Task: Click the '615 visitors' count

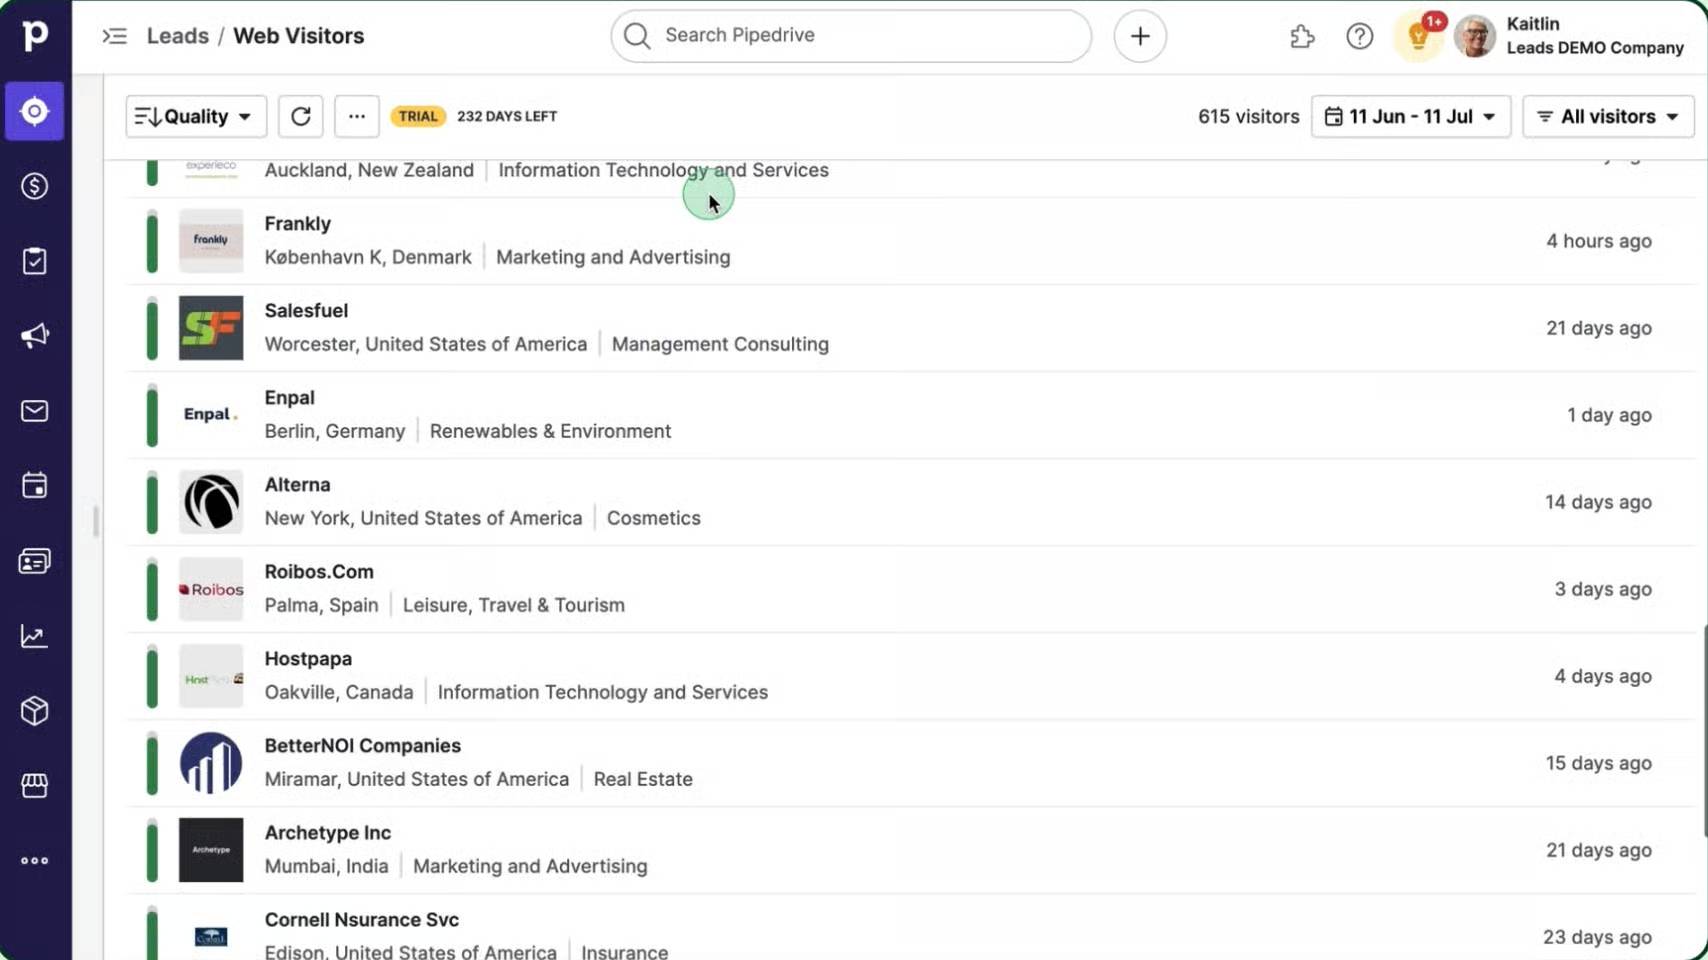Action: (1249, 117)
